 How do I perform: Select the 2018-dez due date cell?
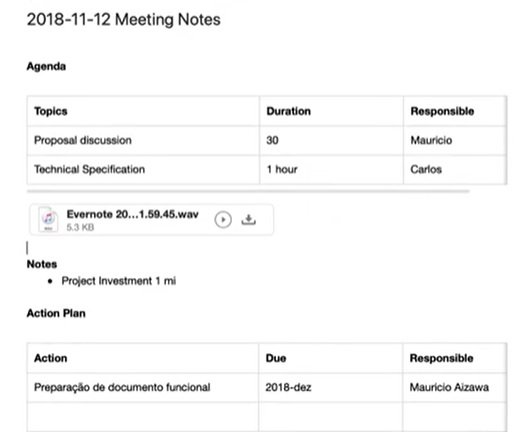click(x=331, y=387)
